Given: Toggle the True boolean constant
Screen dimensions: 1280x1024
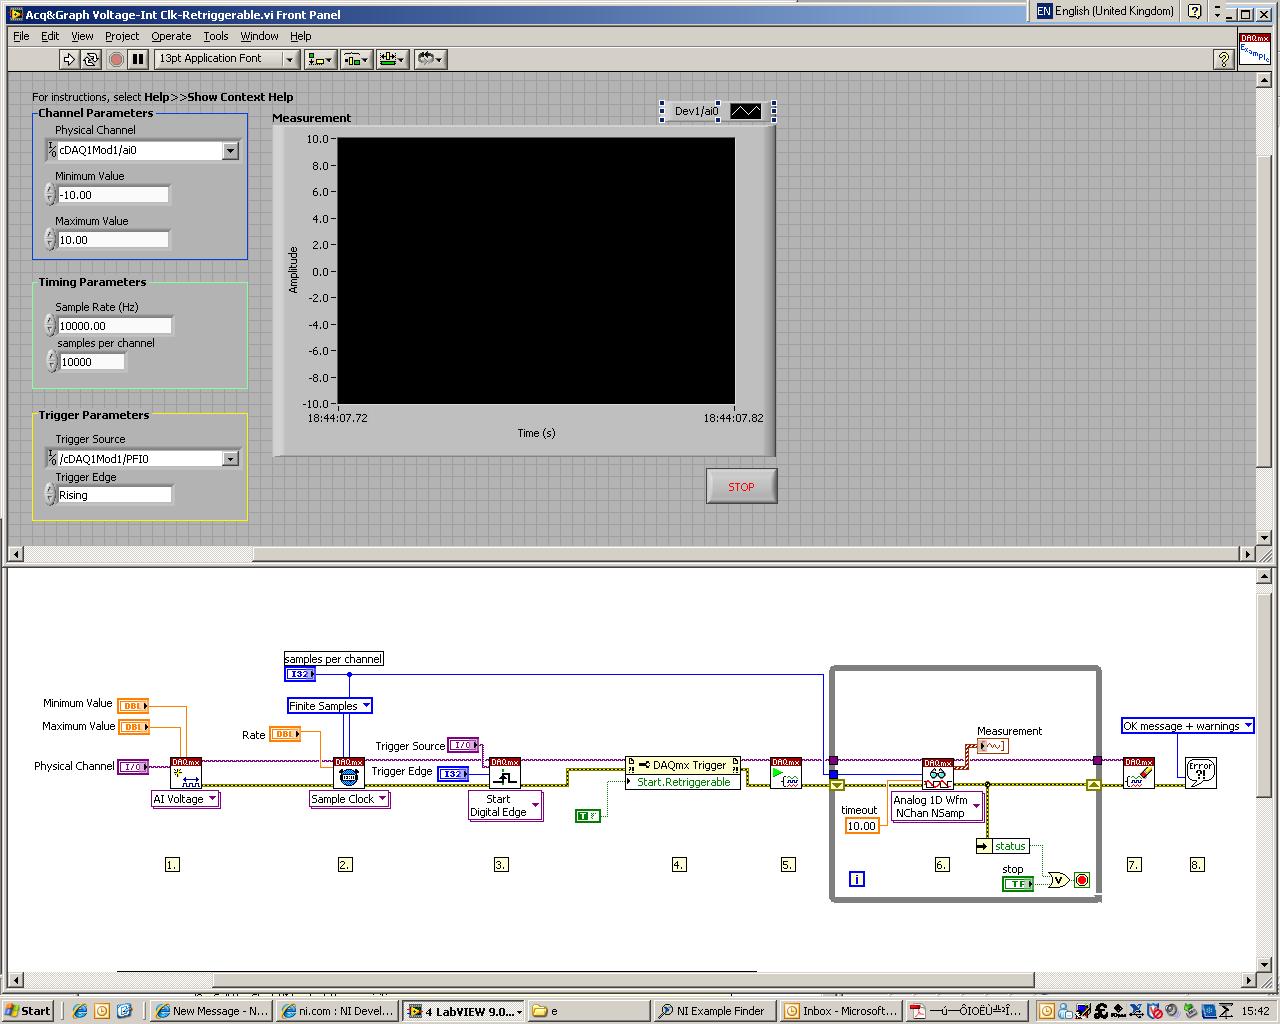Looking at the screenshot, I should [588, 816].
